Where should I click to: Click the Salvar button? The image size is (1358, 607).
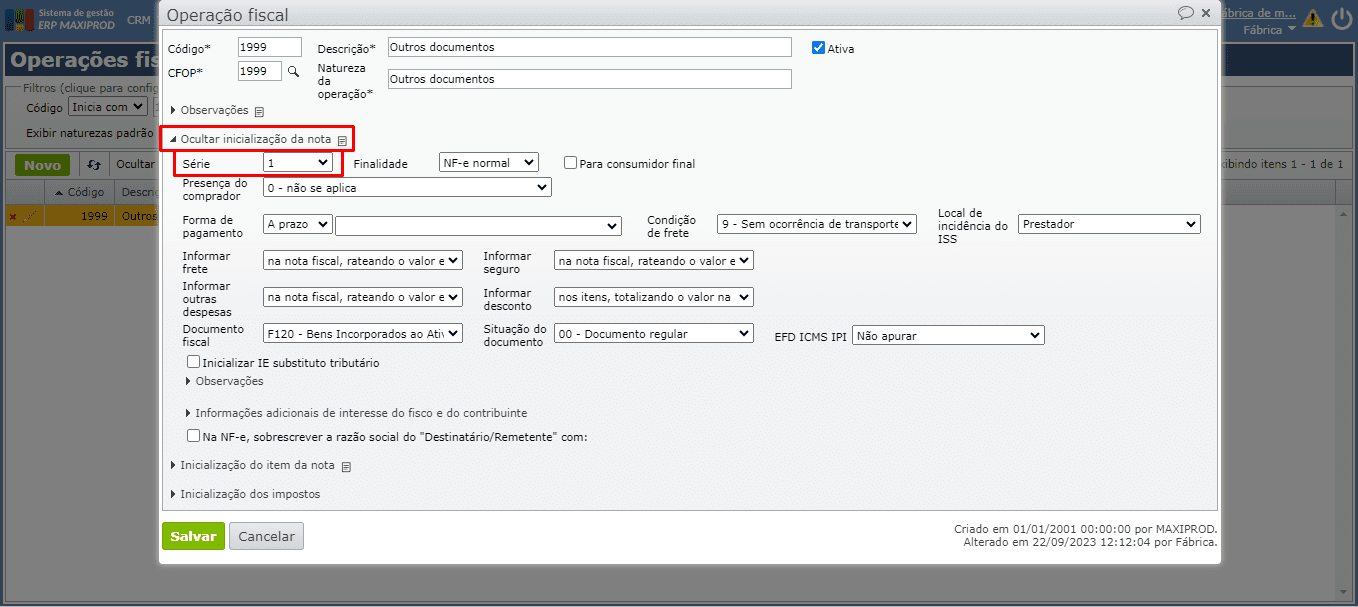pos(193,536)
